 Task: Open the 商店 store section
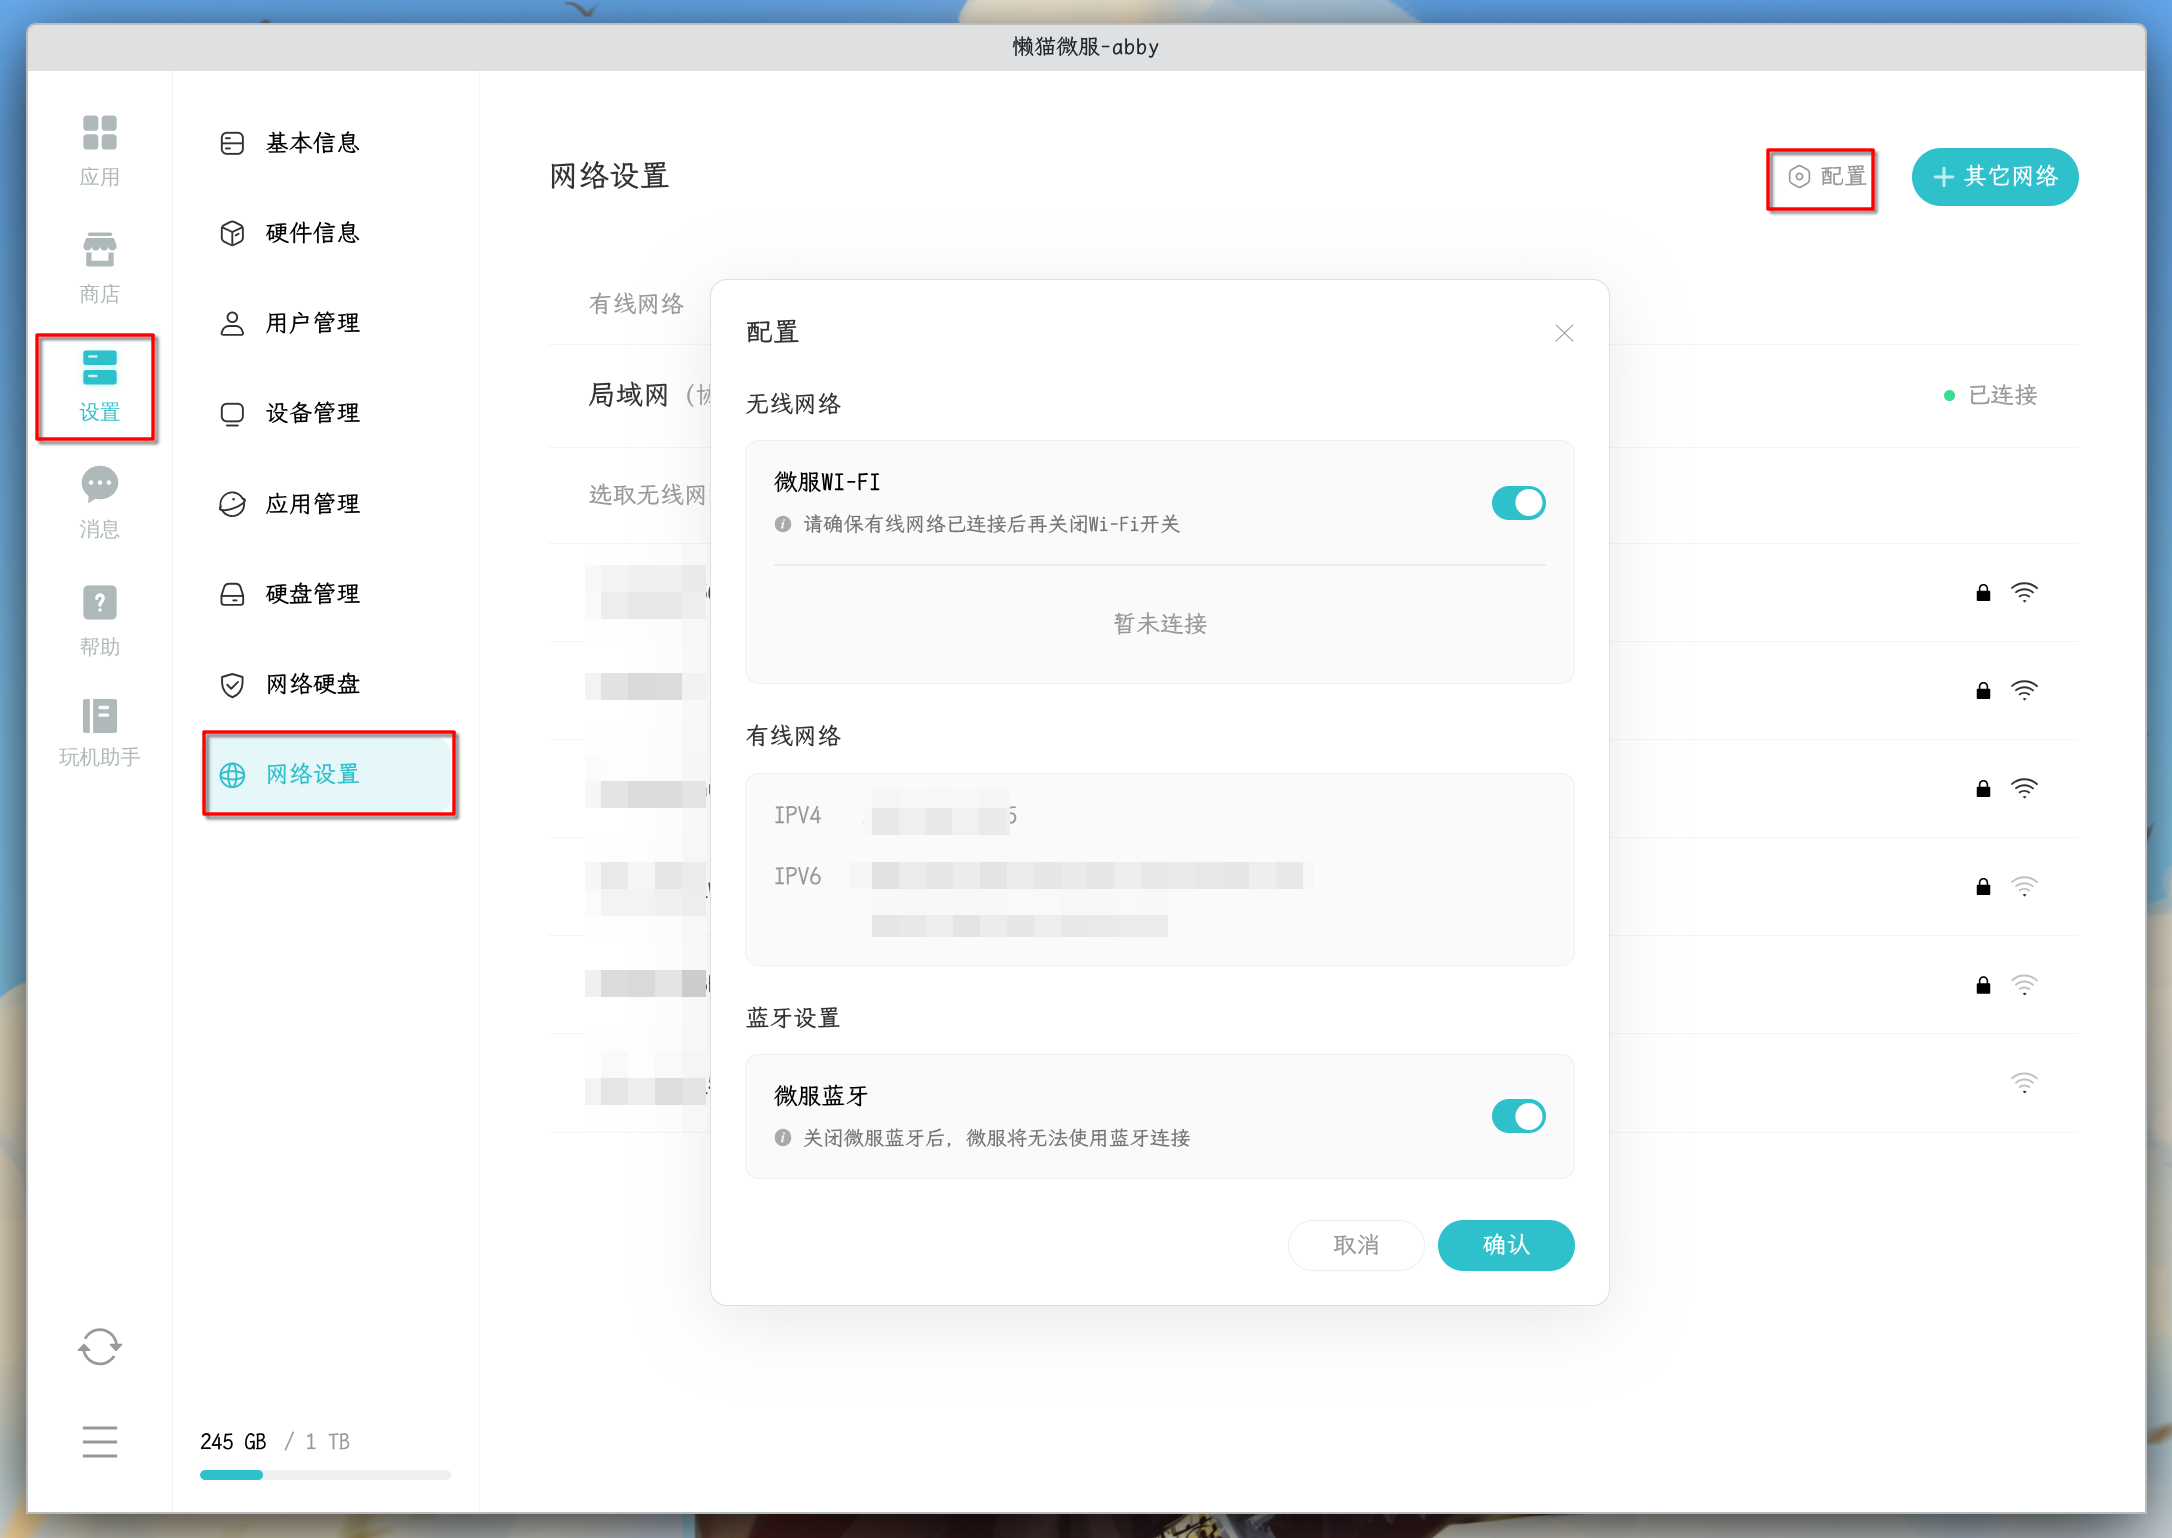click(99, 268)
